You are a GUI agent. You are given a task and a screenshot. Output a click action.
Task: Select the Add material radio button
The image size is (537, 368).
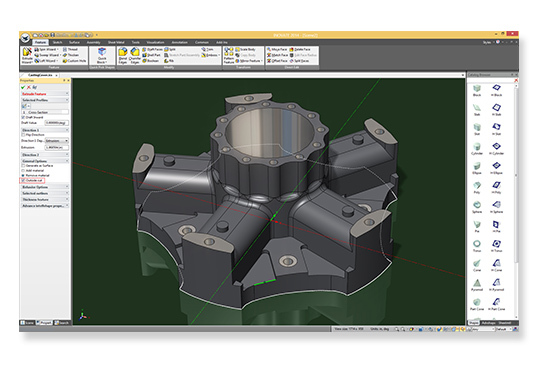pos(23,170)
